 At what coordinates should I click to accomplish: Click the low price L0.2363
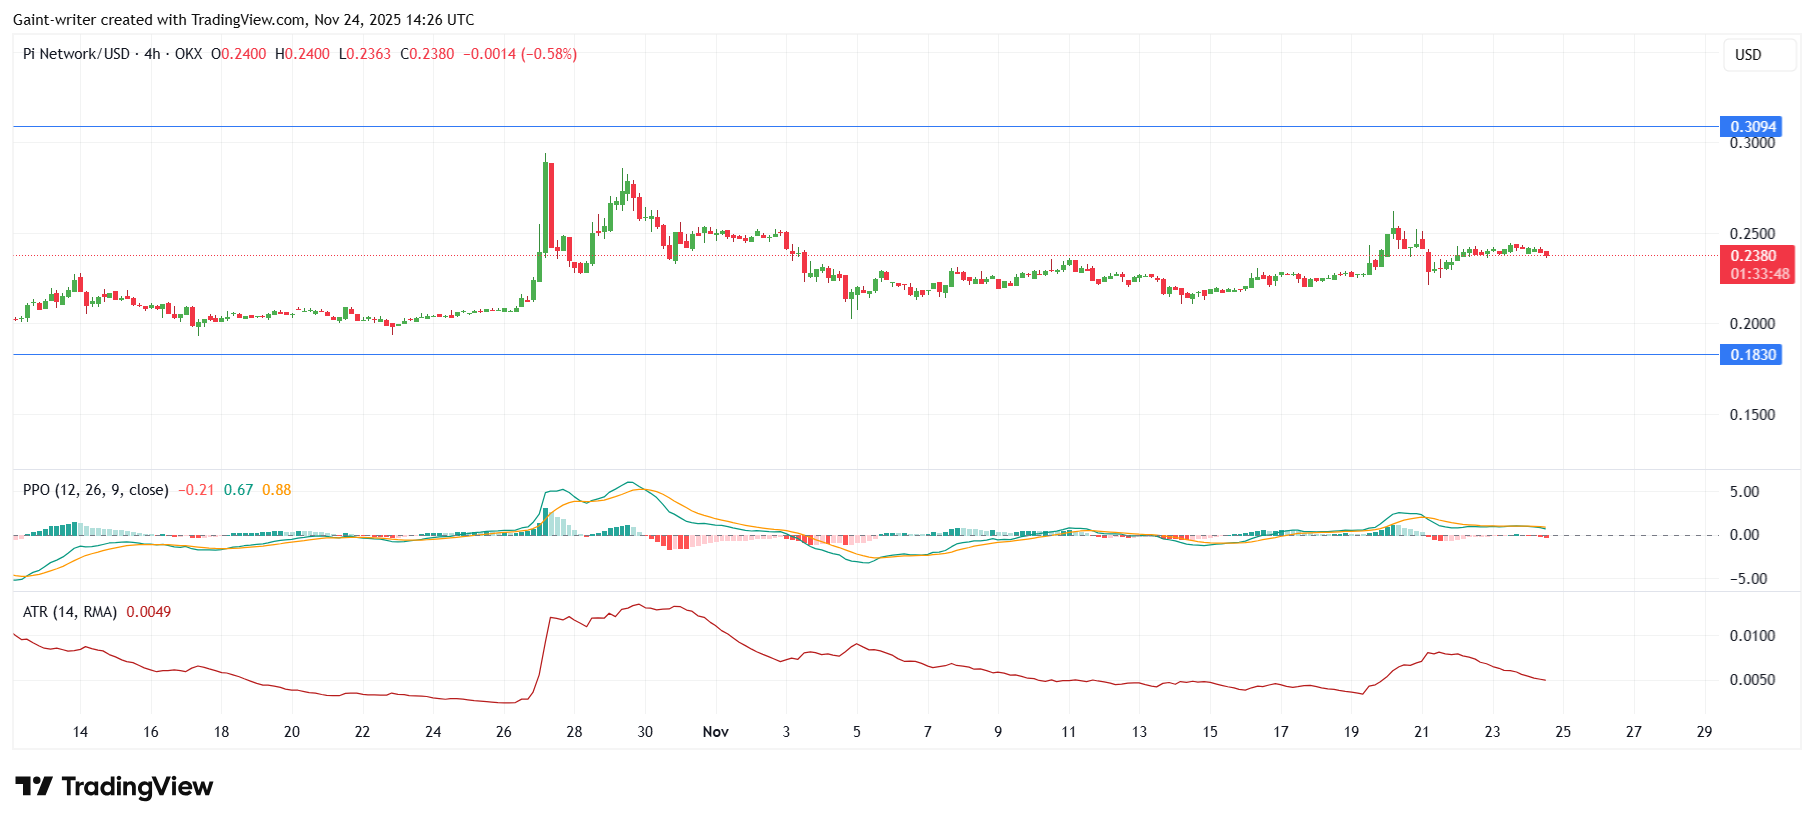coord(365,54)
